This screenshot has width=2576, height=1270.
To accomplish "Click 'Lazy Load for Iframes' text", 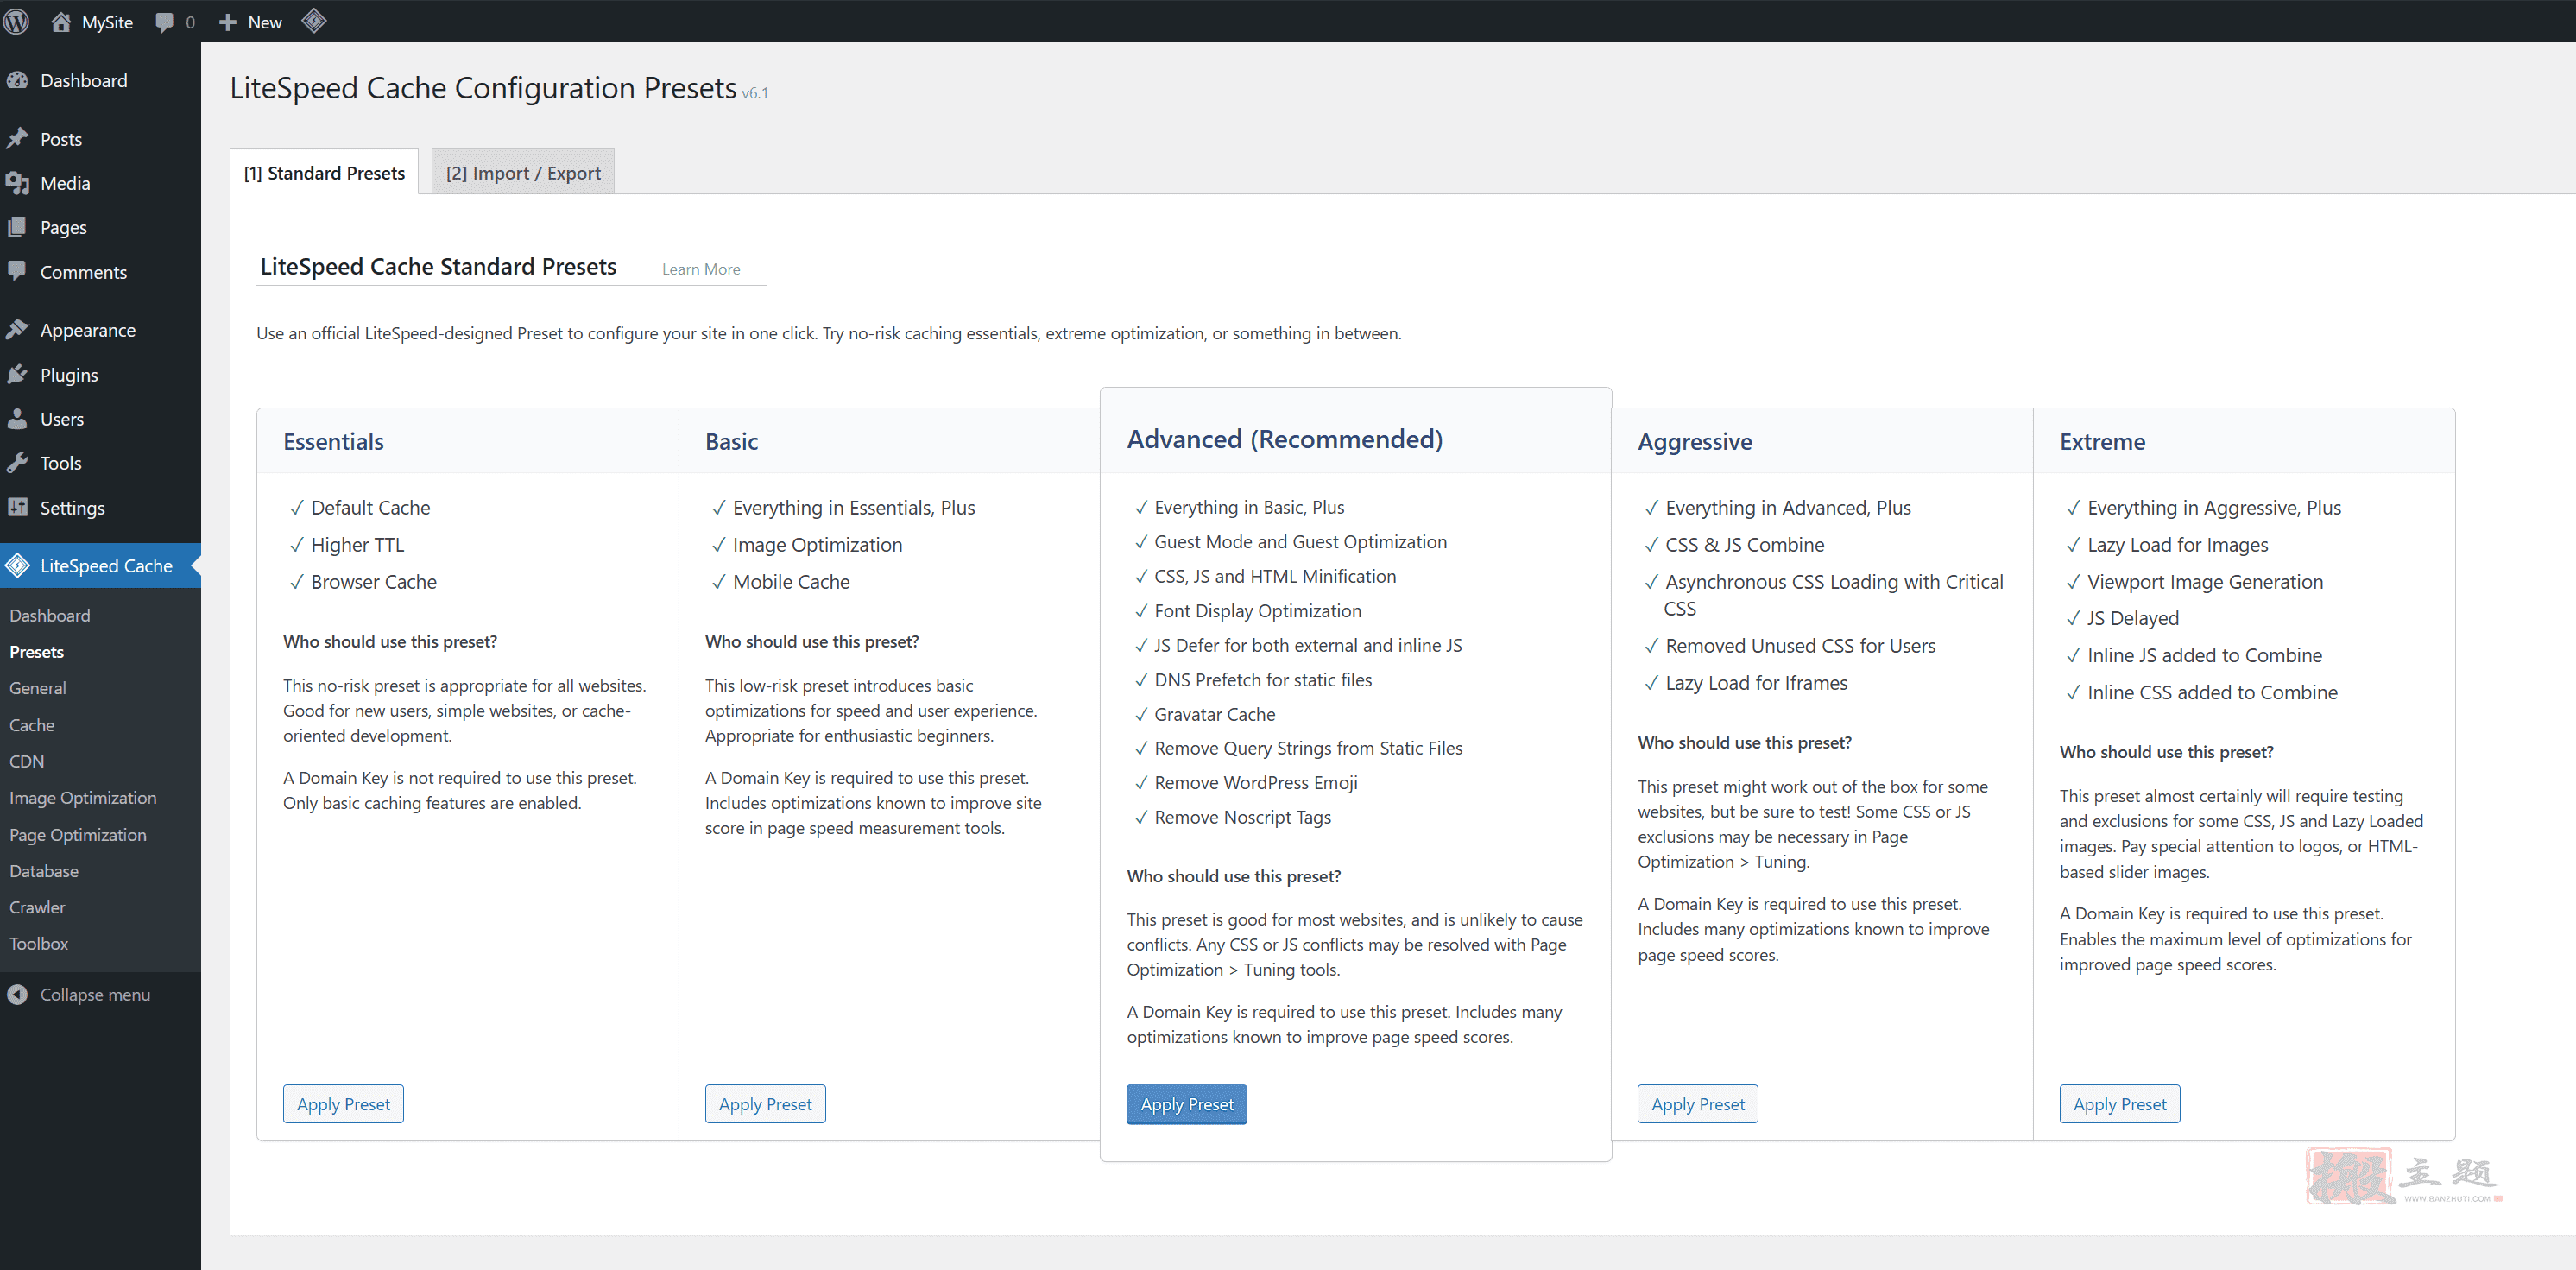I will point(1756,683).
